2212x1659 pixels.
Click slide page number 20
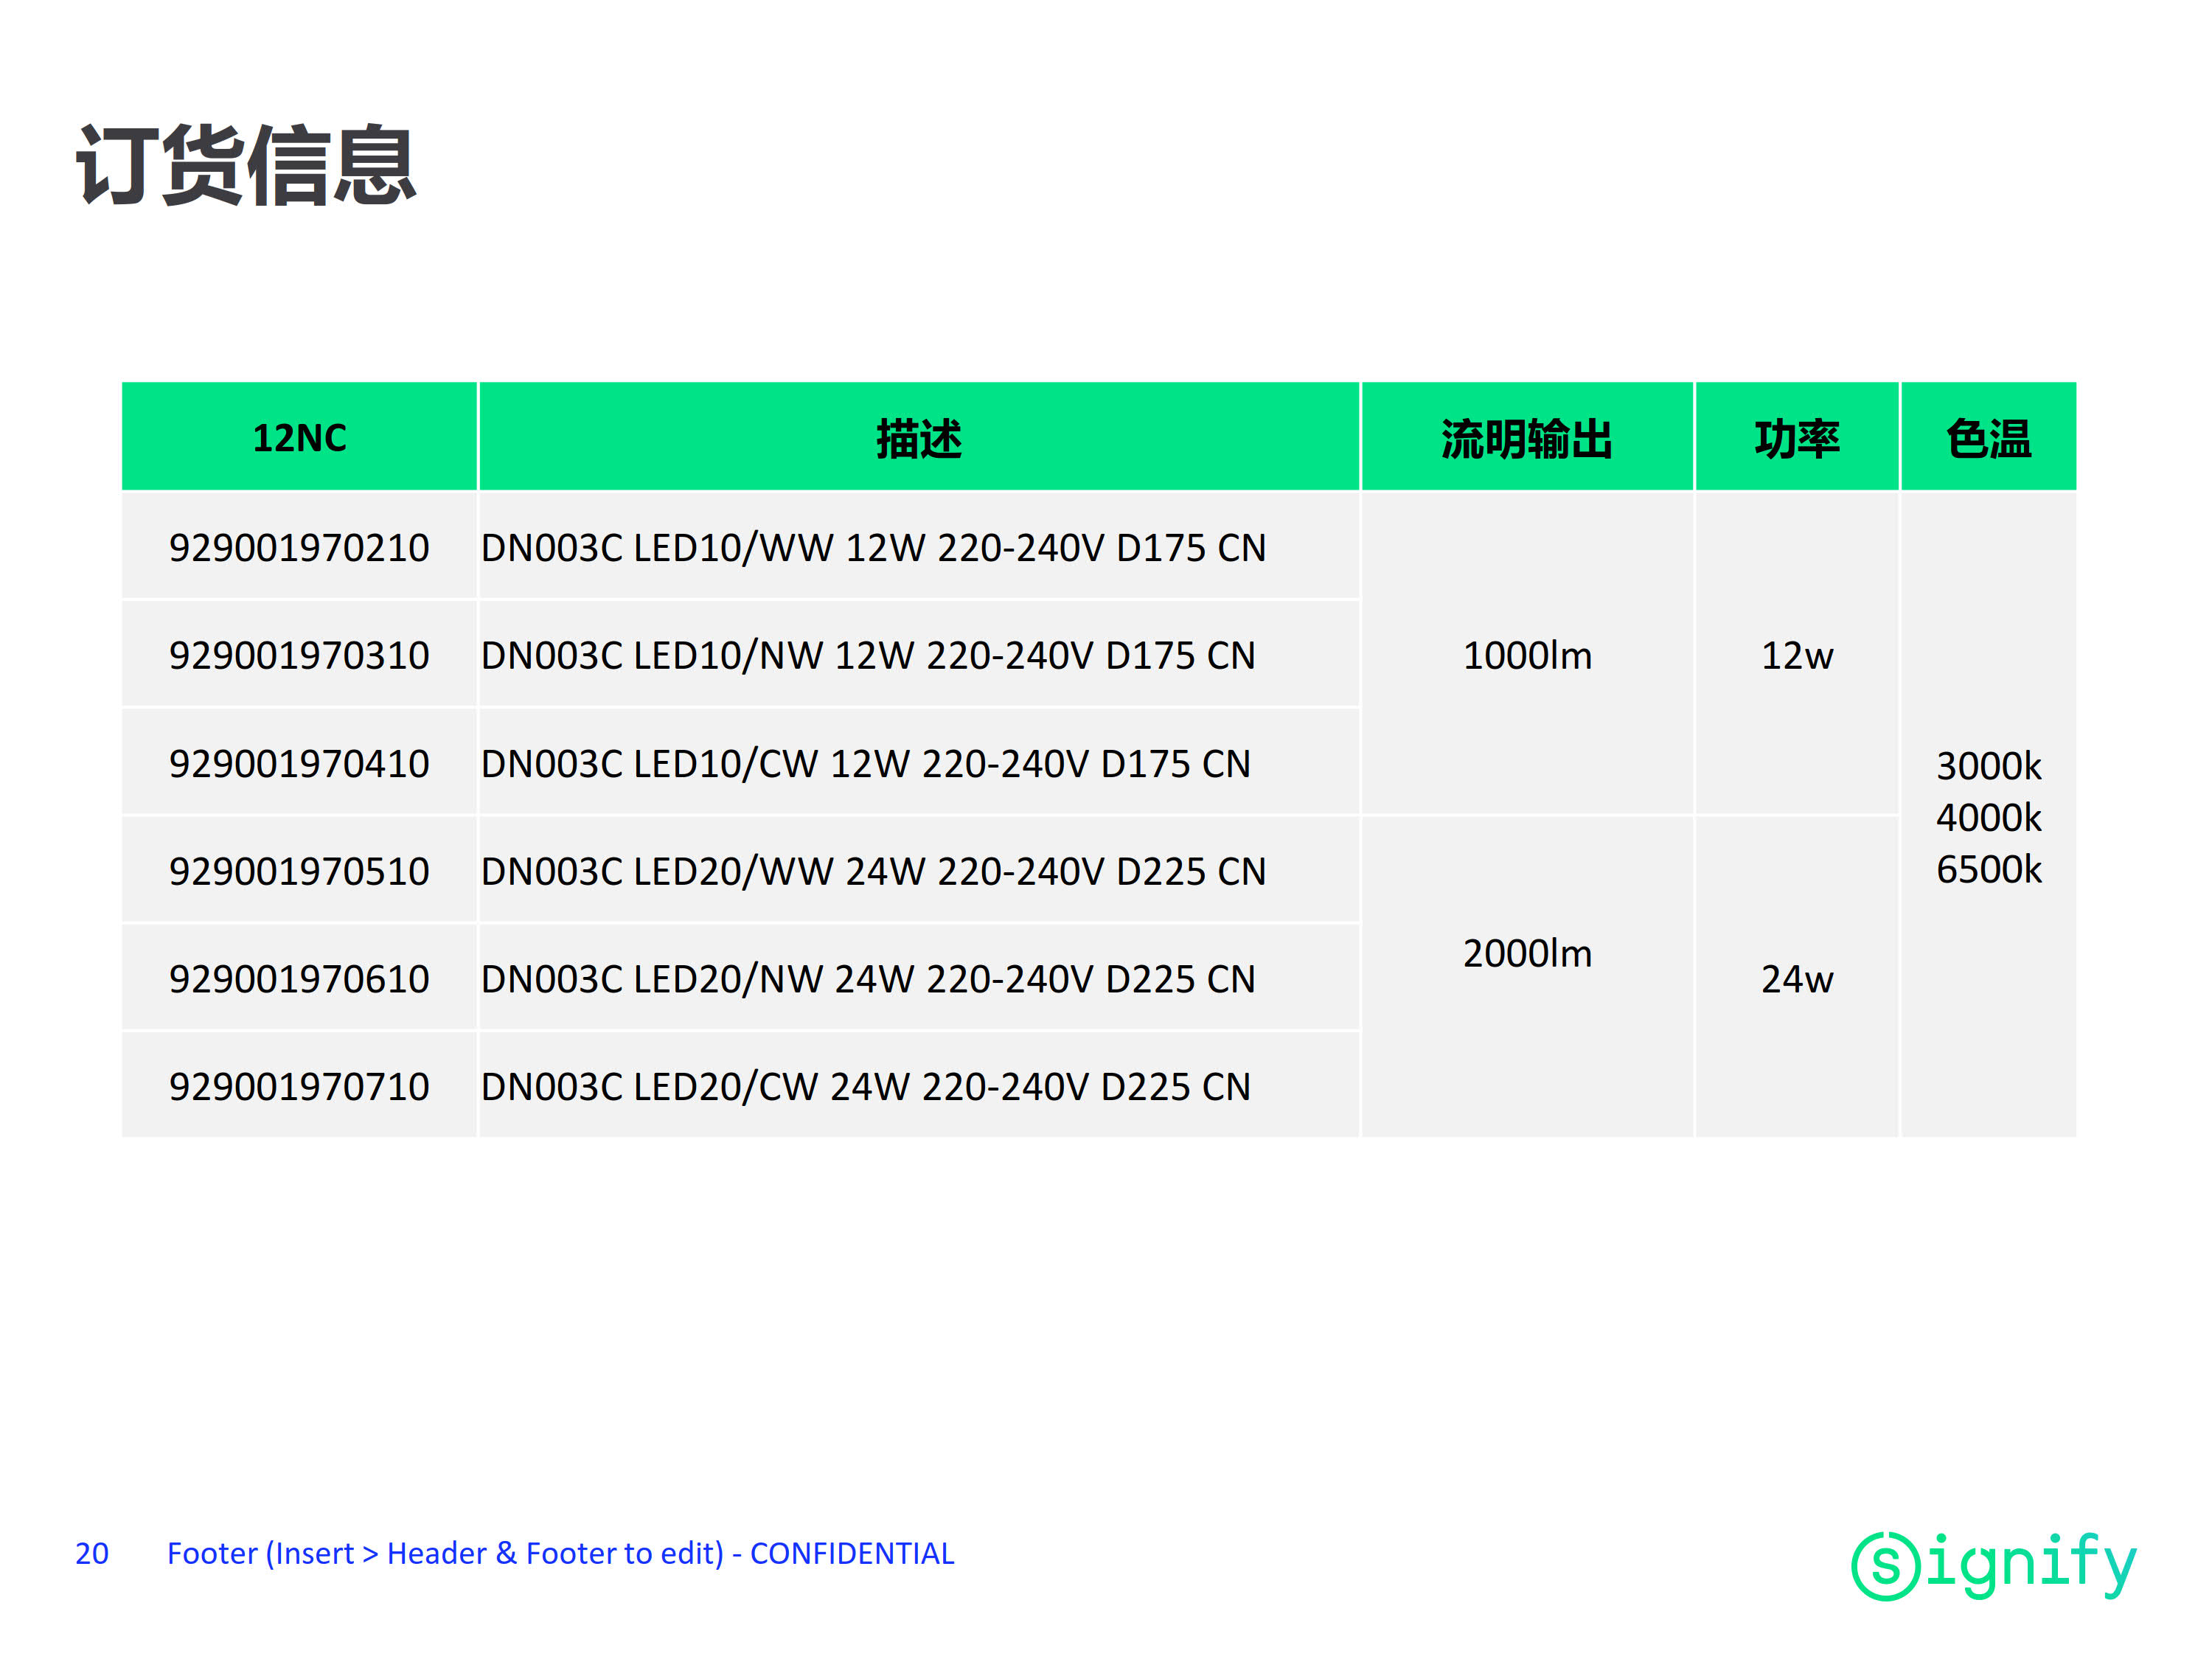(92, 1553)
